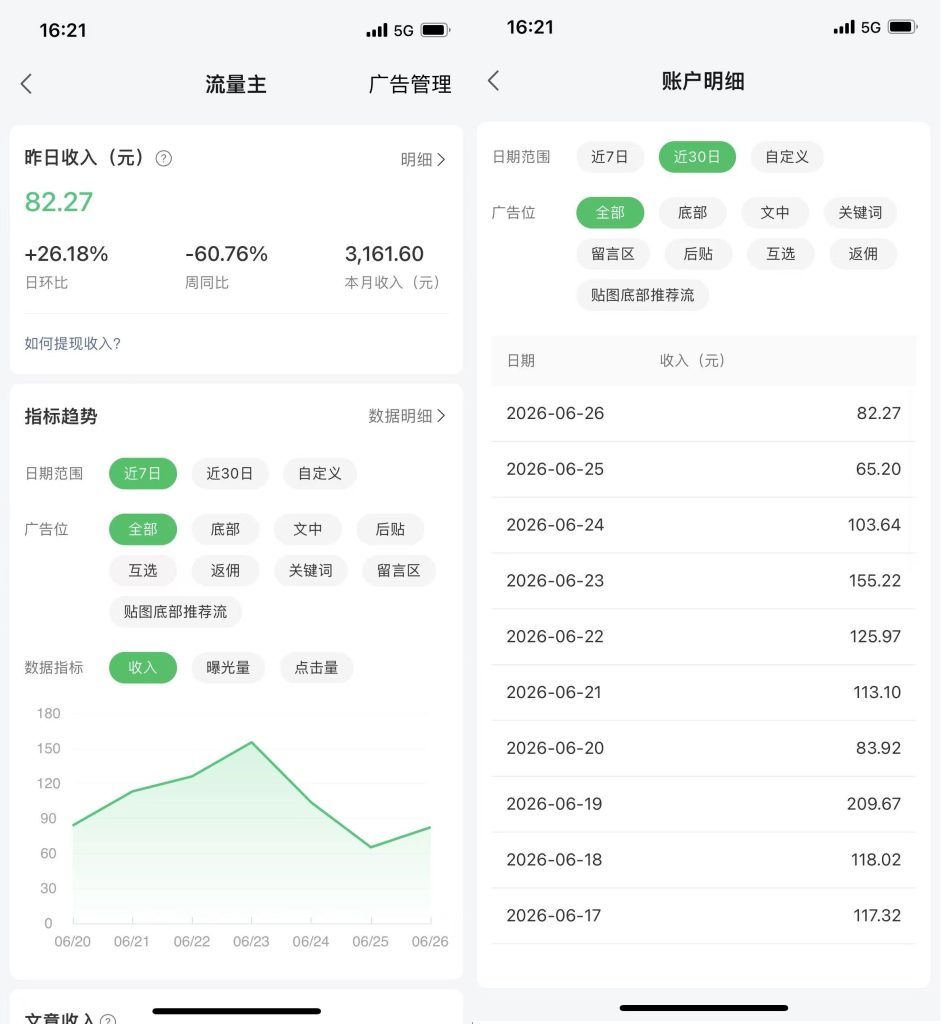Screen dimensions: 941x1024
Task: Tap the 2026-06-24 row with 103.64
Action: [703, 525]
